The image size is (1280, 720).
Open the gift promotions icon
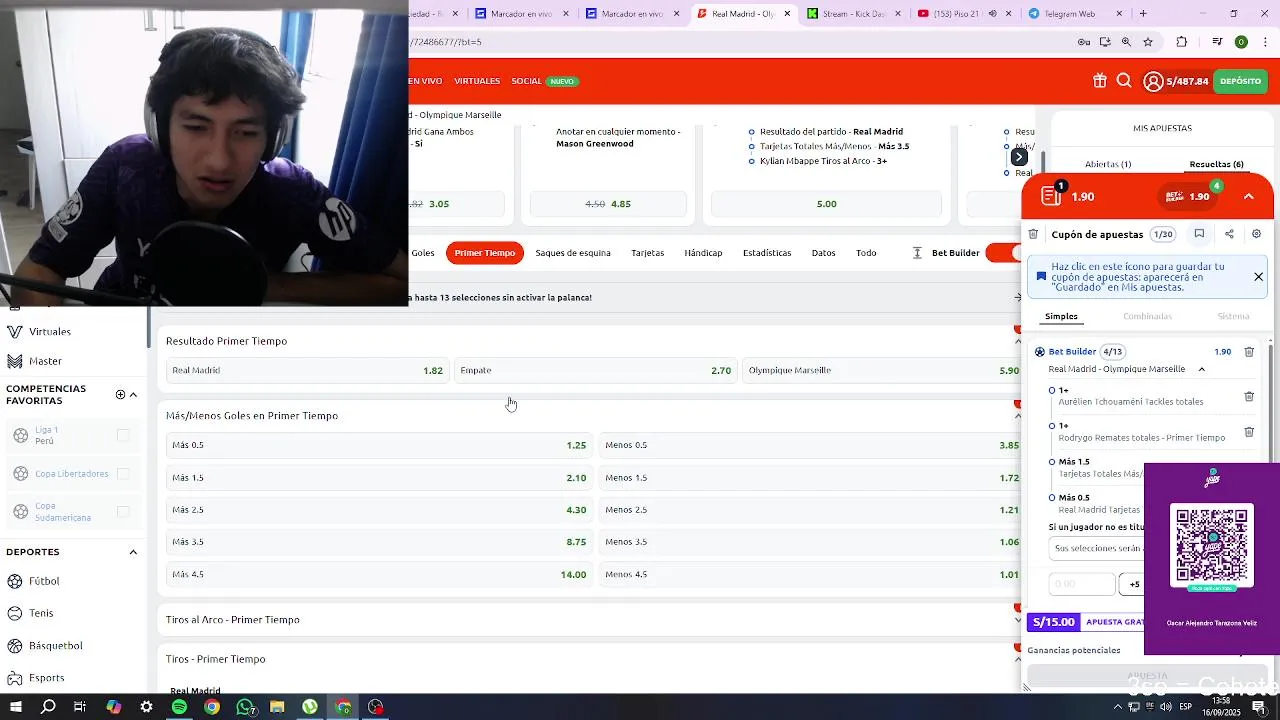click(x=1099, y=81)
